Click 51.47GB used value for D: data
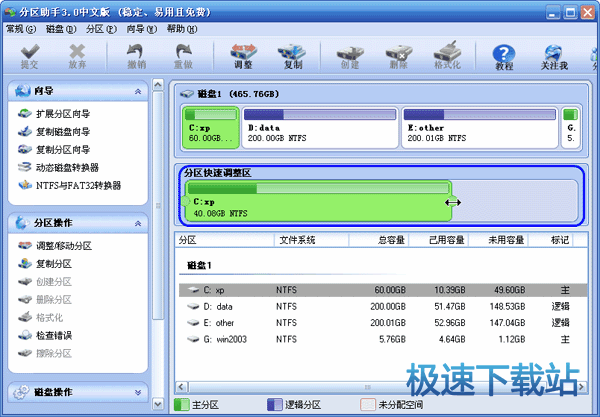 coord(450,306)
